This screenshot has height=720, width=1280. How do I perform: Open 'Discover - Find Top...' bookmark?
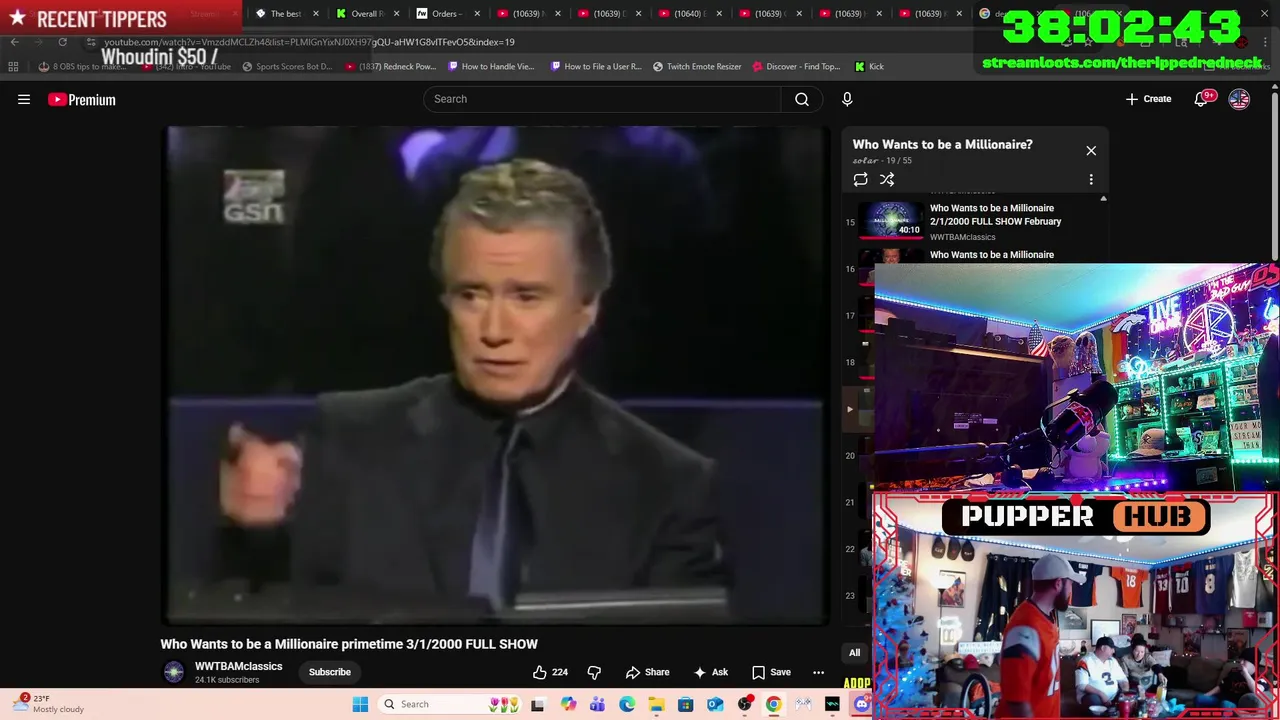[796, 66]
